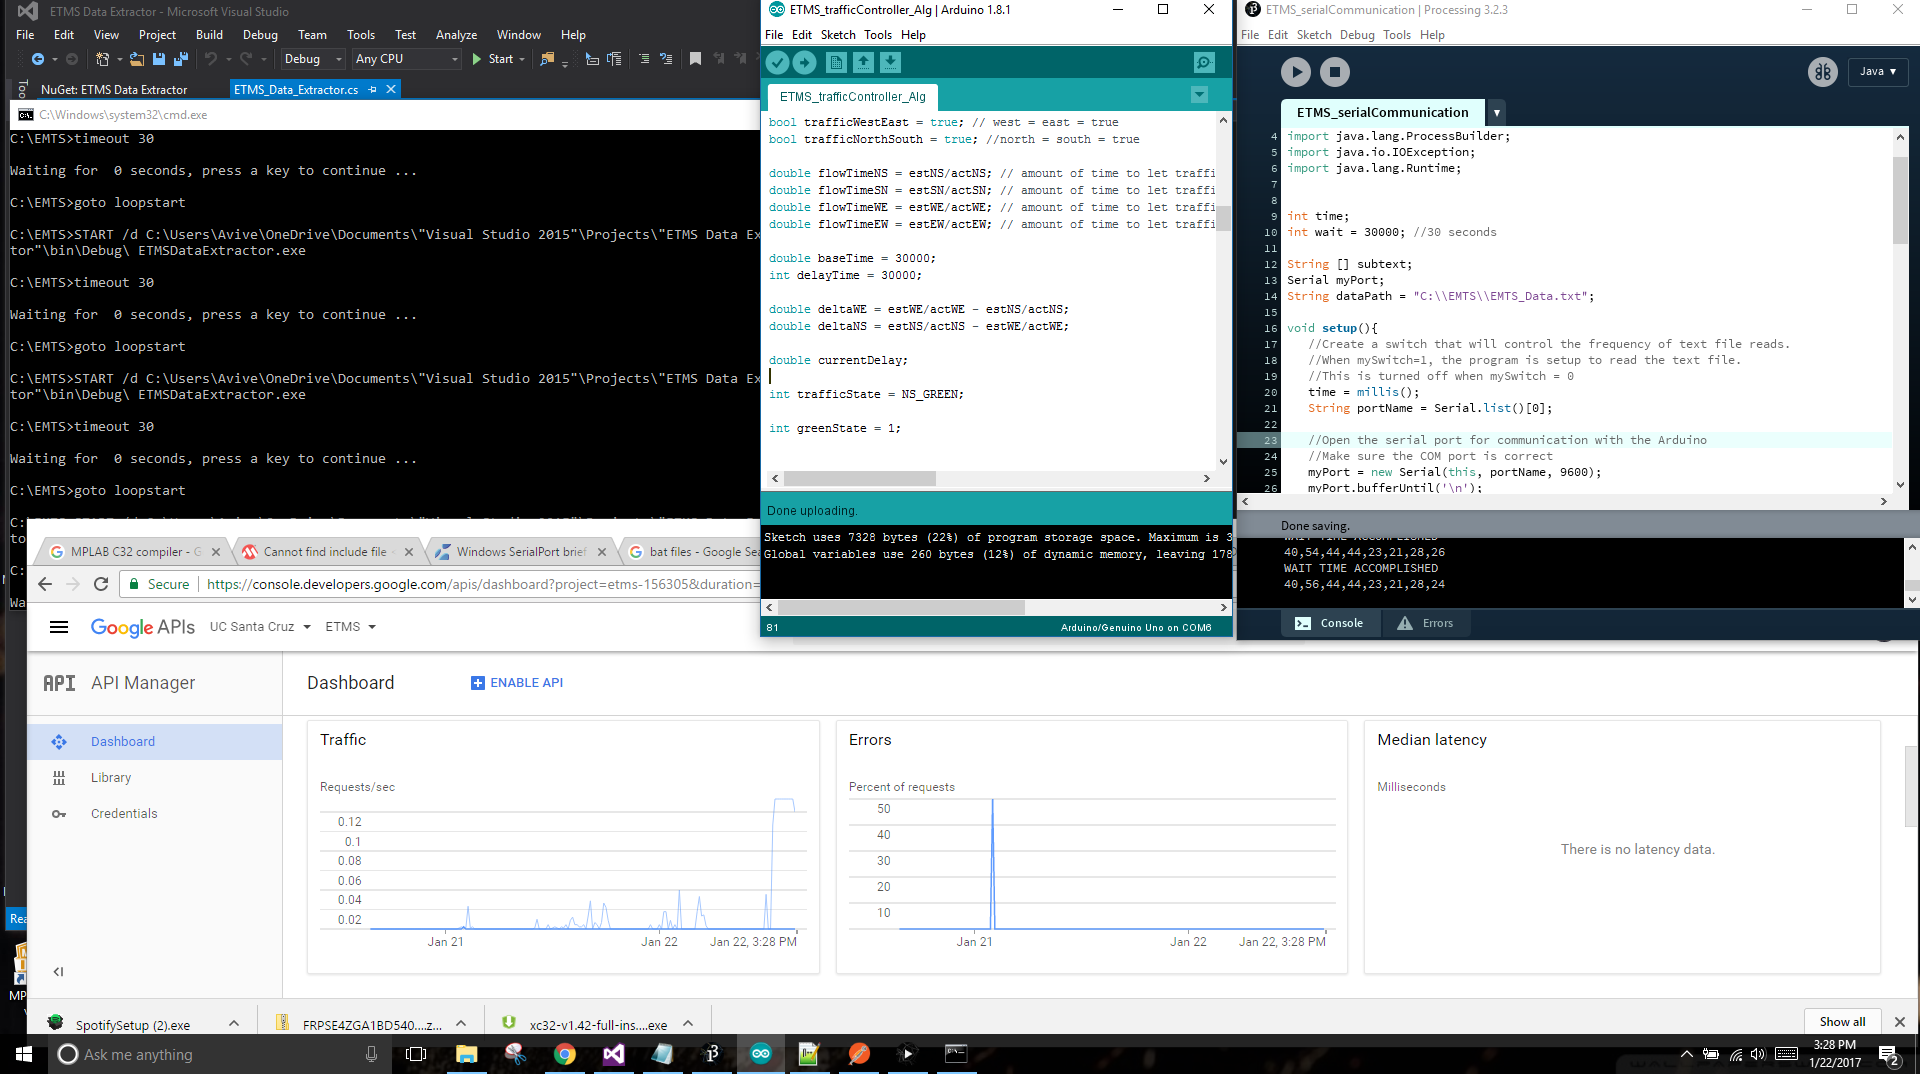Screen dimensions: 1920x1074
Task: Switch to MPLAB C32 compiler Chrome tab
Action: [136, 552]
